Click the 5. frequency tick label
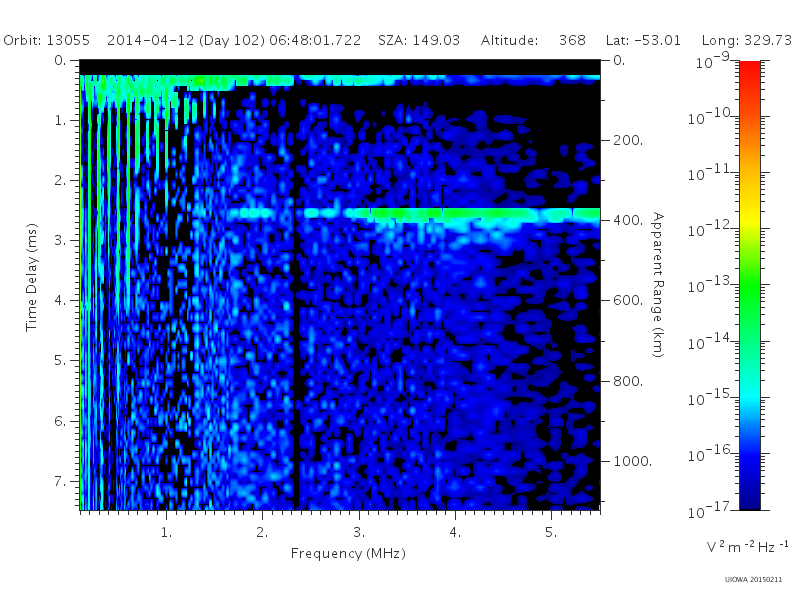 coord(551,532)
